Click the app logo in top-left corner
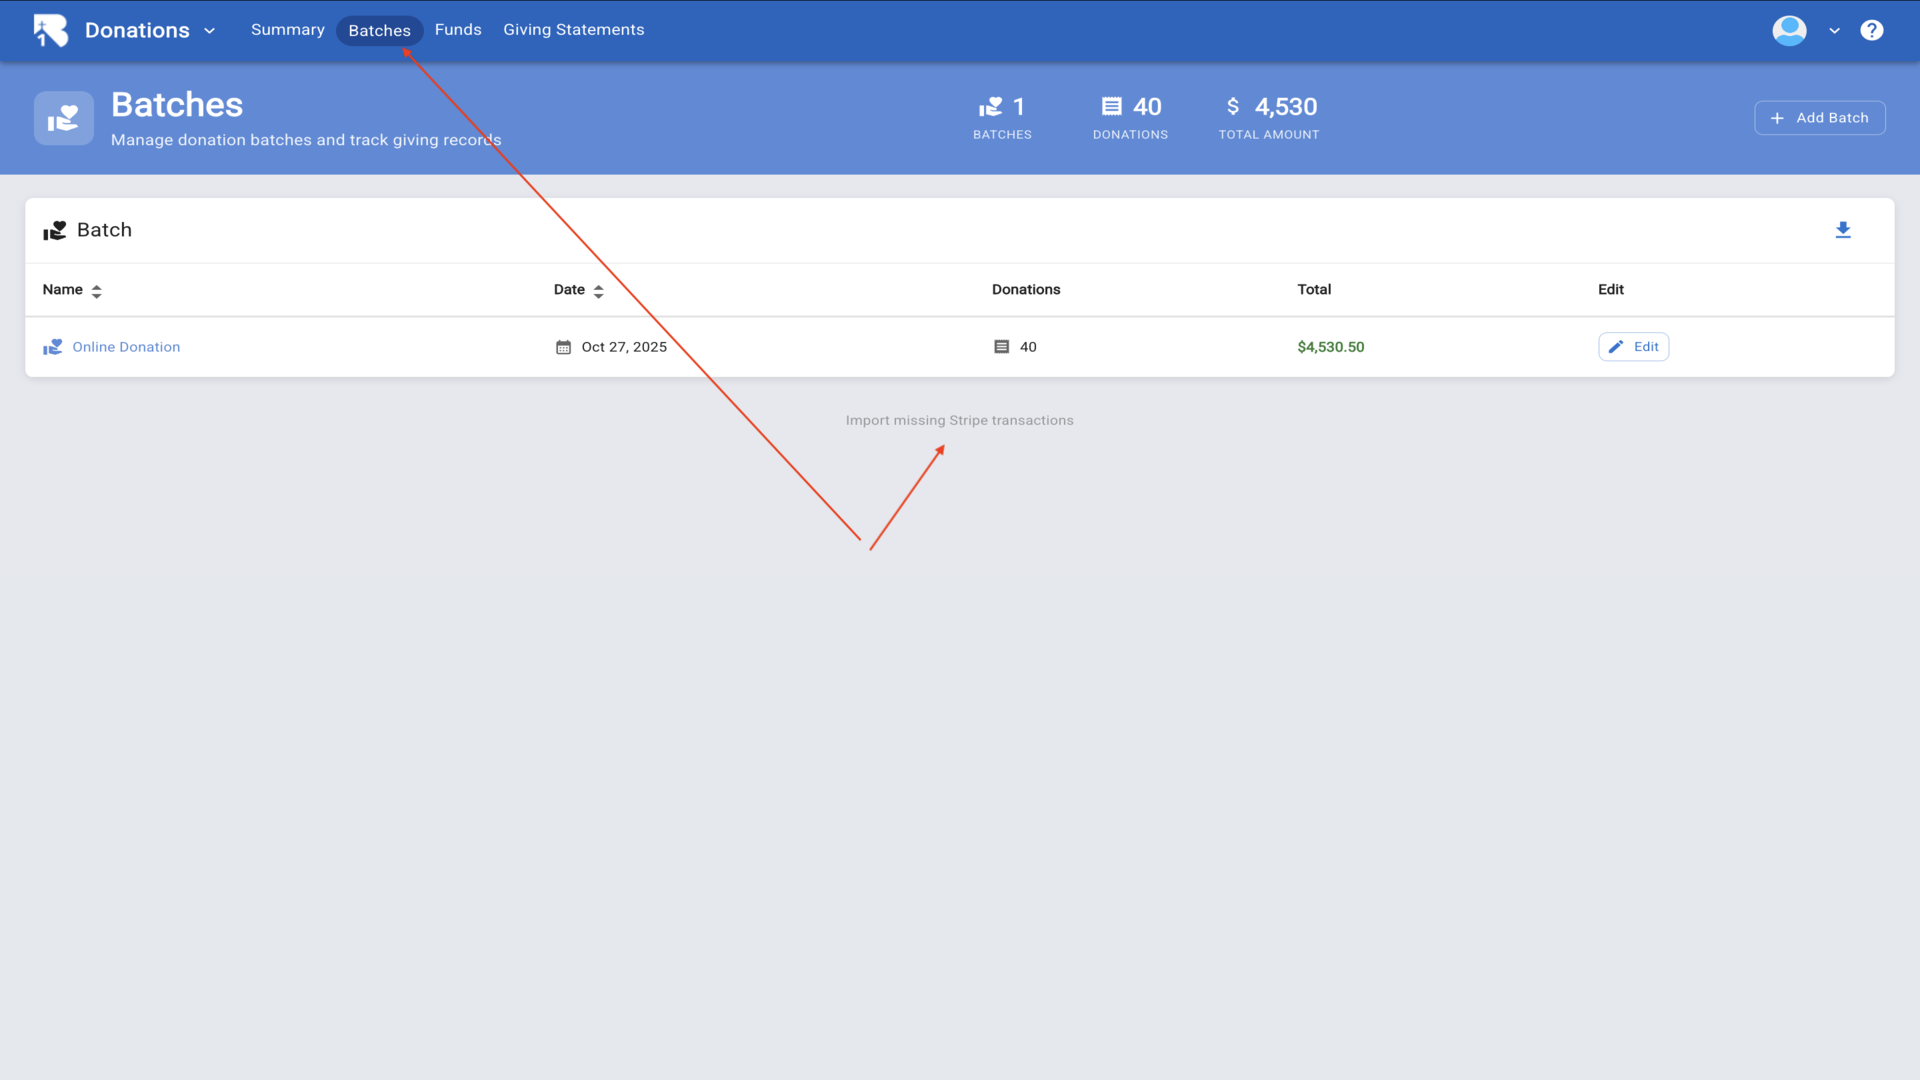The width and height of the screenshot is (1920, 1080). 50,30
